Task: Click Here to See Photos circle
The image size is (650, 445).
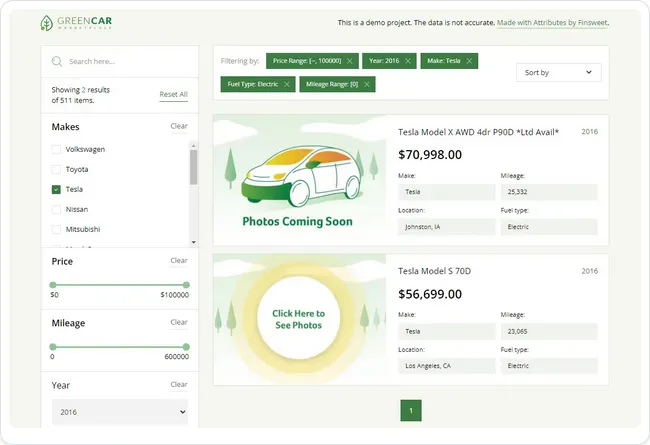Action: (x=298, y=319)
